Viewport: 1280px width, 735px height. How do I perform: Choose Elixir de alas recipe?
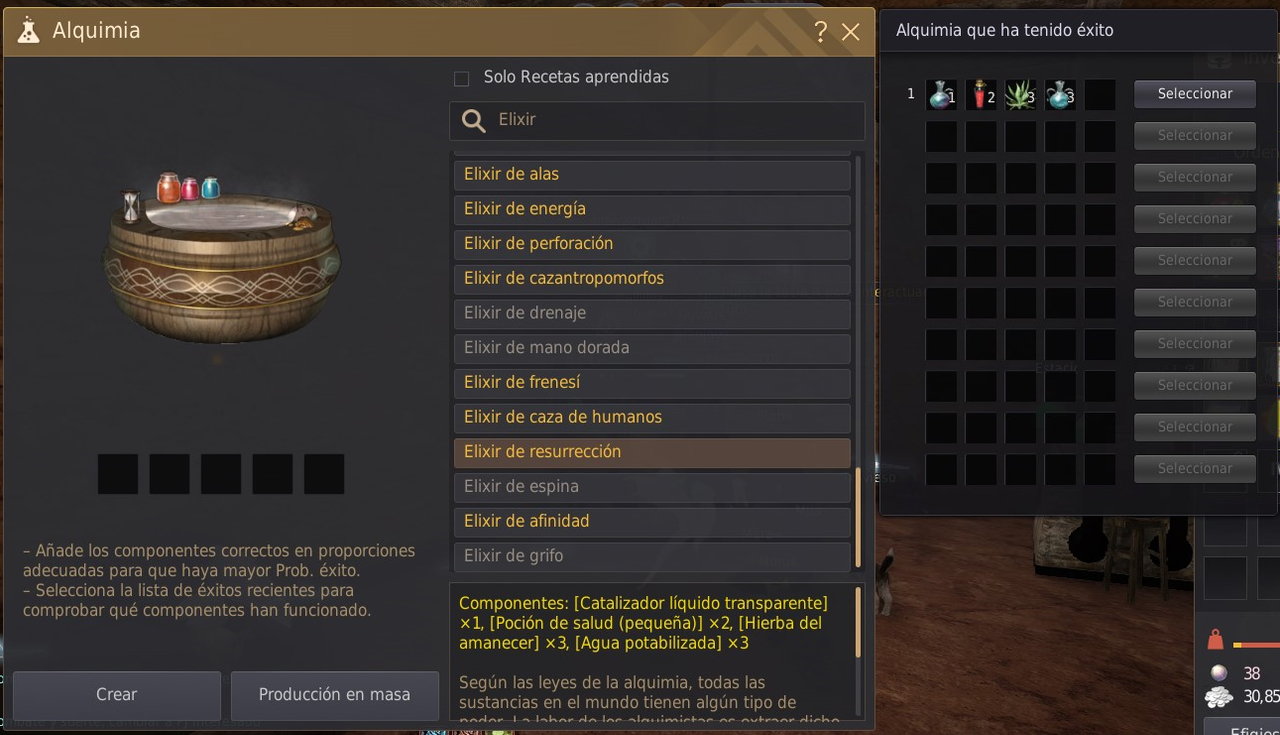tap(652, 175)
